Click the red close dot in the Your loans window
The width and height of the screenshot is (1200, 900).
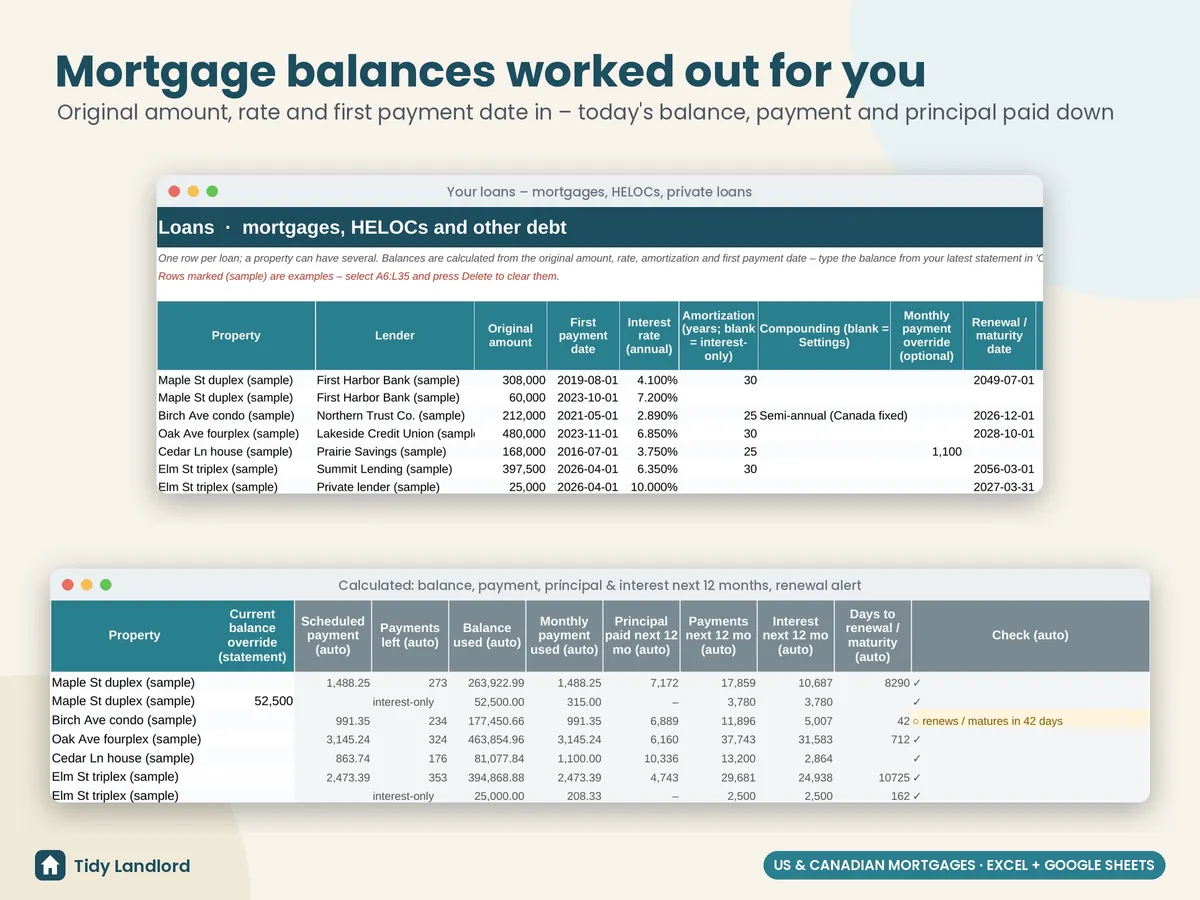coord(174,191)
